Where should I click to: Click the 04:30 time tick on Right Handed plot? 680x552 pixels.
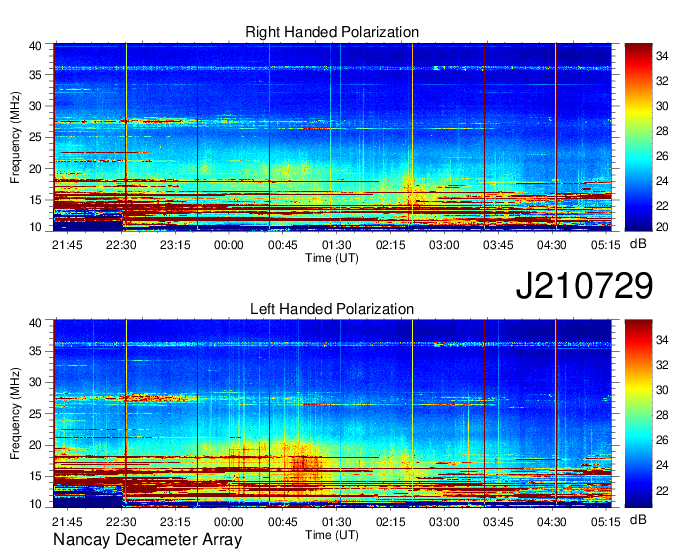(x=552, y=245)
